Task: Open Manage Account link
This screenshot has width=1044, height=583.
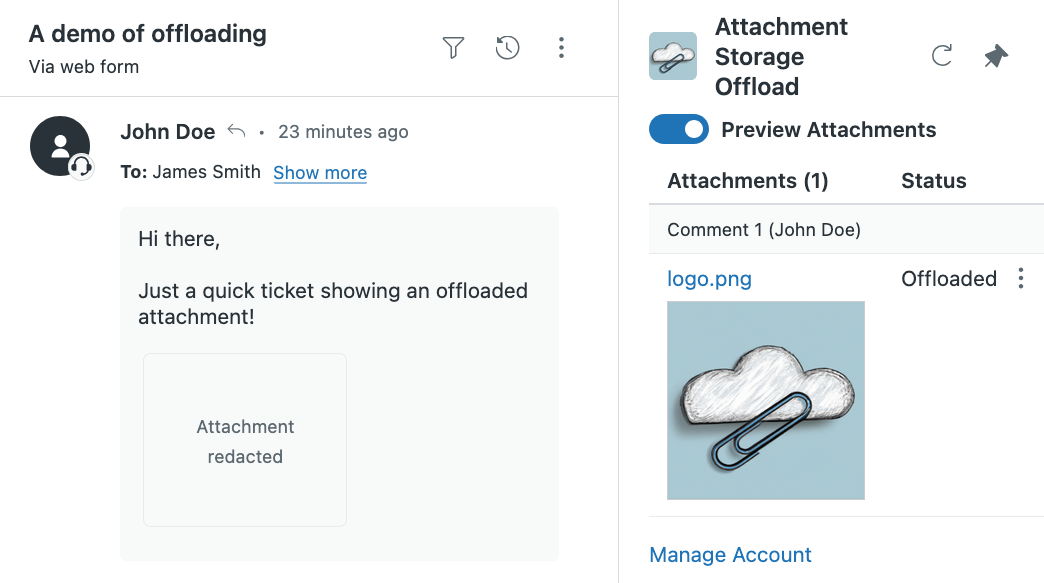Action: 730,554
